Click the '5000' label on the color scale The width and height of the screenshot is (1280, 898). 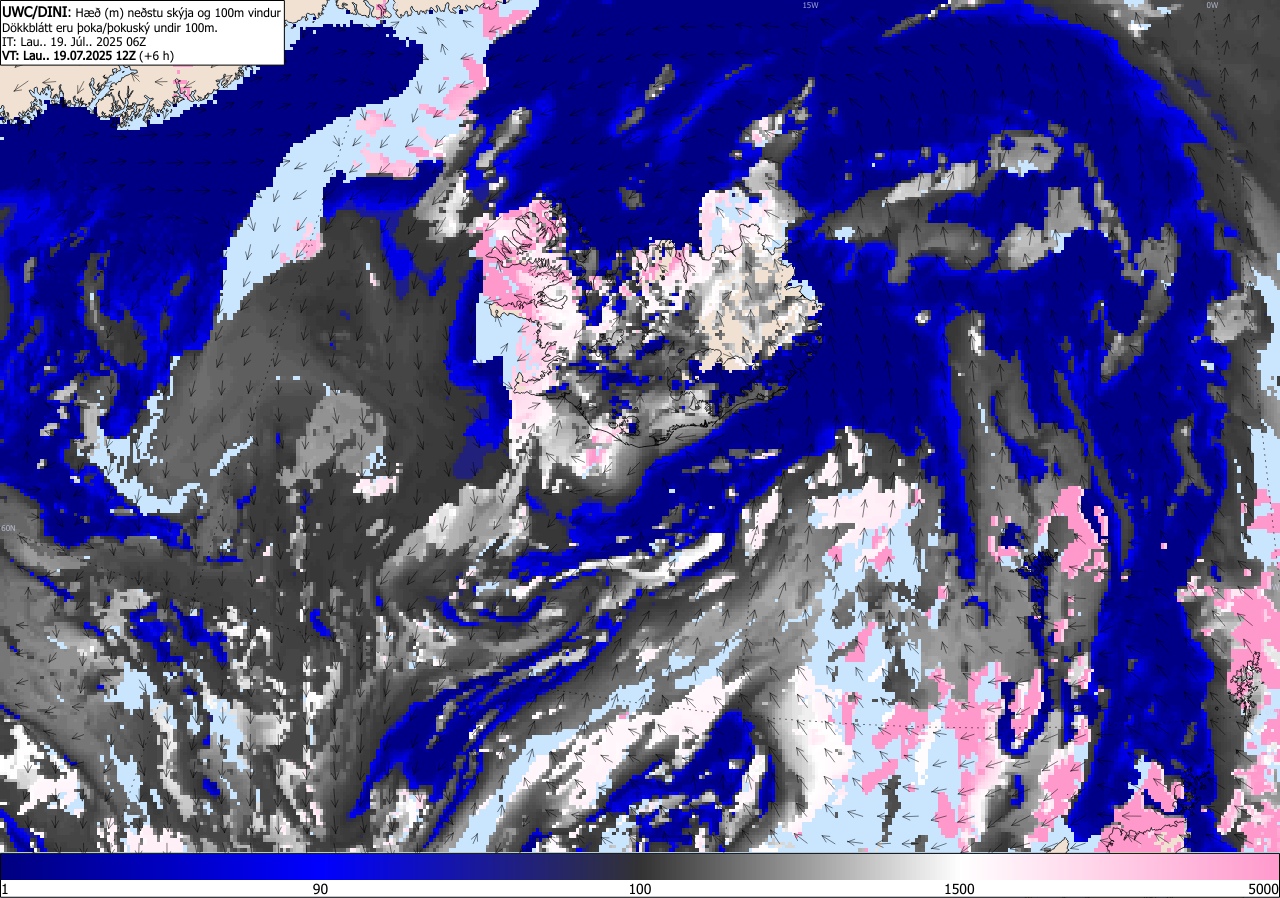(x=1263, y=889)
